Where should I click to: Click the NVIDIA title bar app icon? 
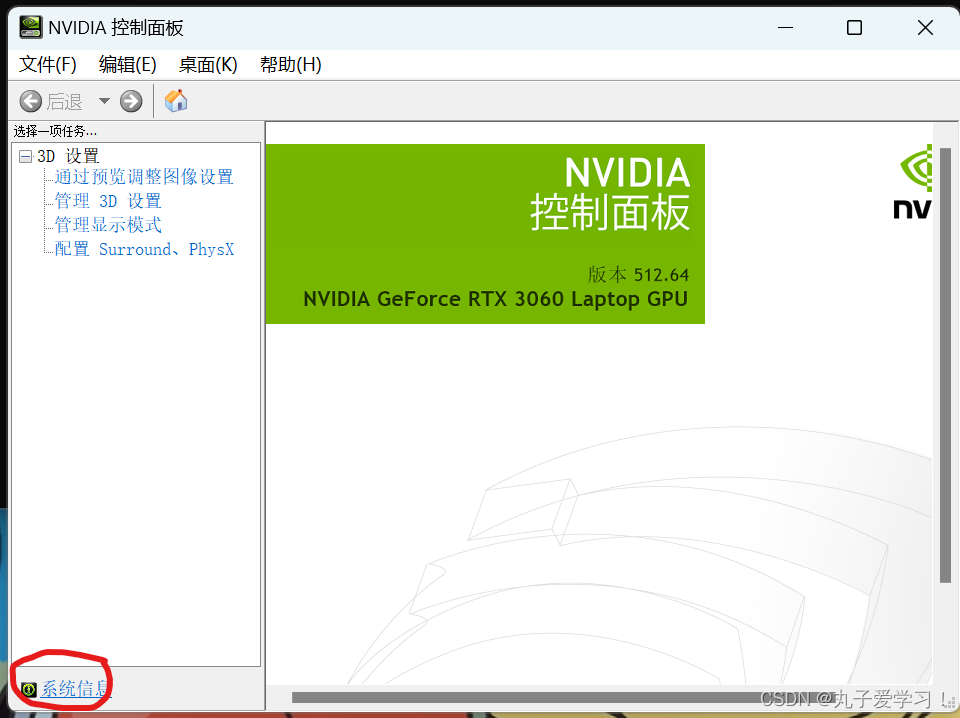(x=31, y=28)
